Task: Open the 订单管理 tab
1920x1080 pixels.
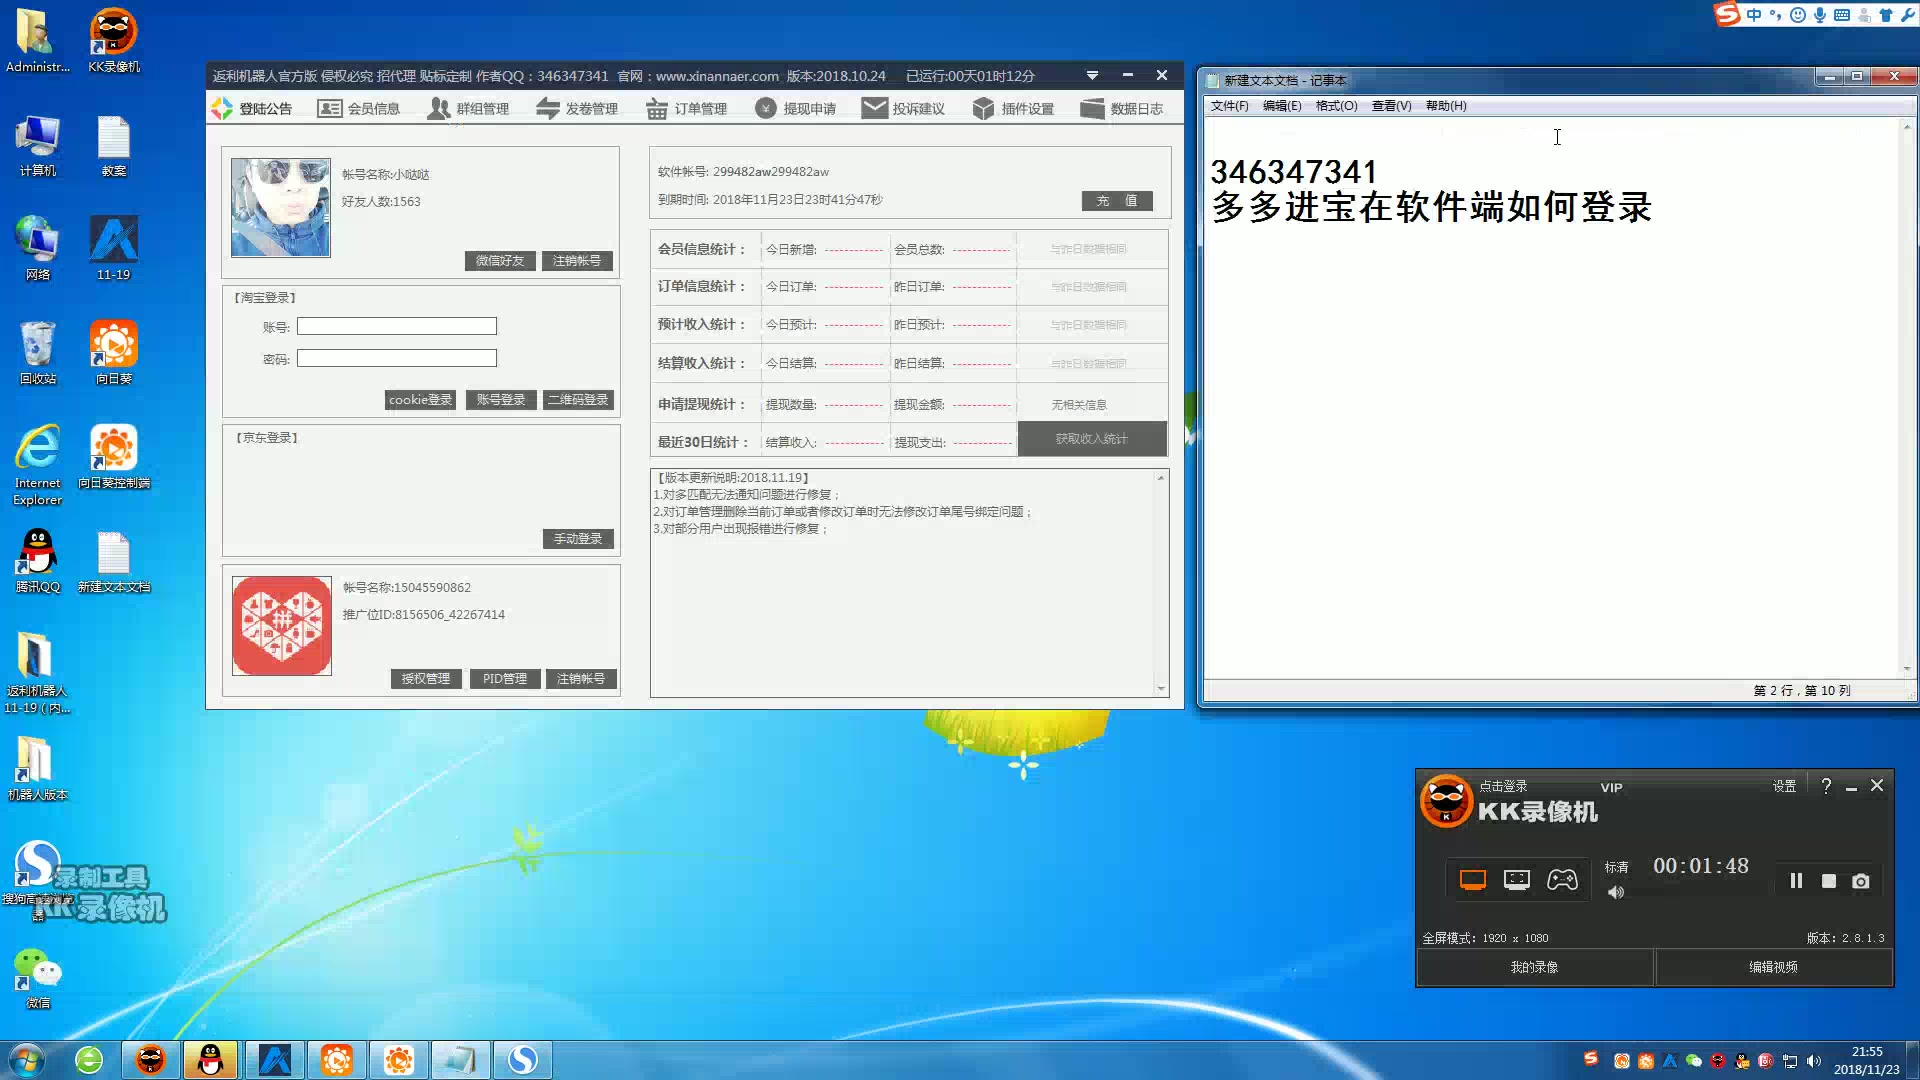Action: [686, 108]
